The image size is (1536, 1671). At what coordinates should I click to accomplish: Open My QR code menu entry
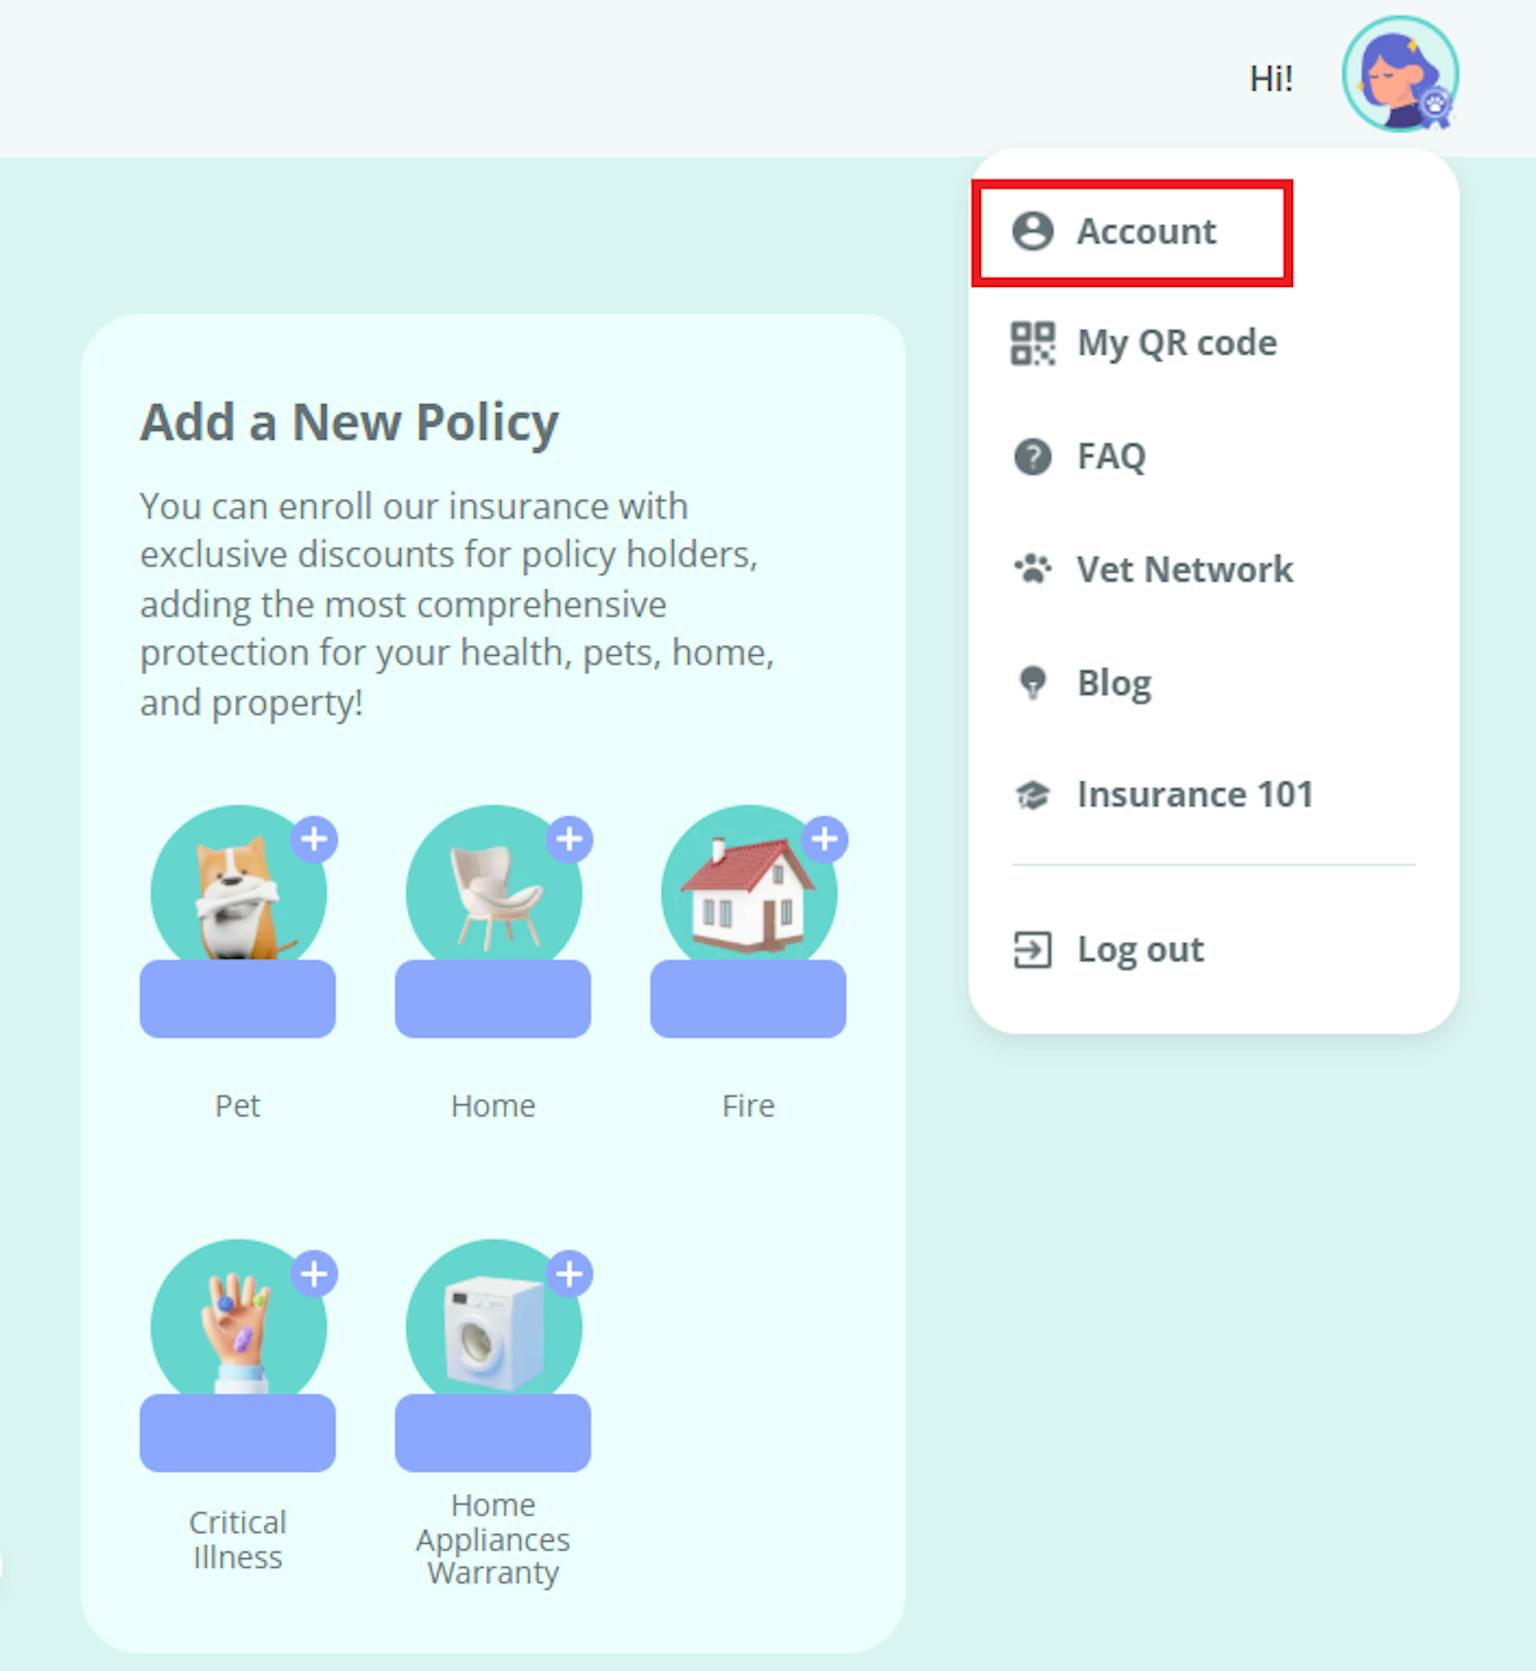tap(1176, 343)
